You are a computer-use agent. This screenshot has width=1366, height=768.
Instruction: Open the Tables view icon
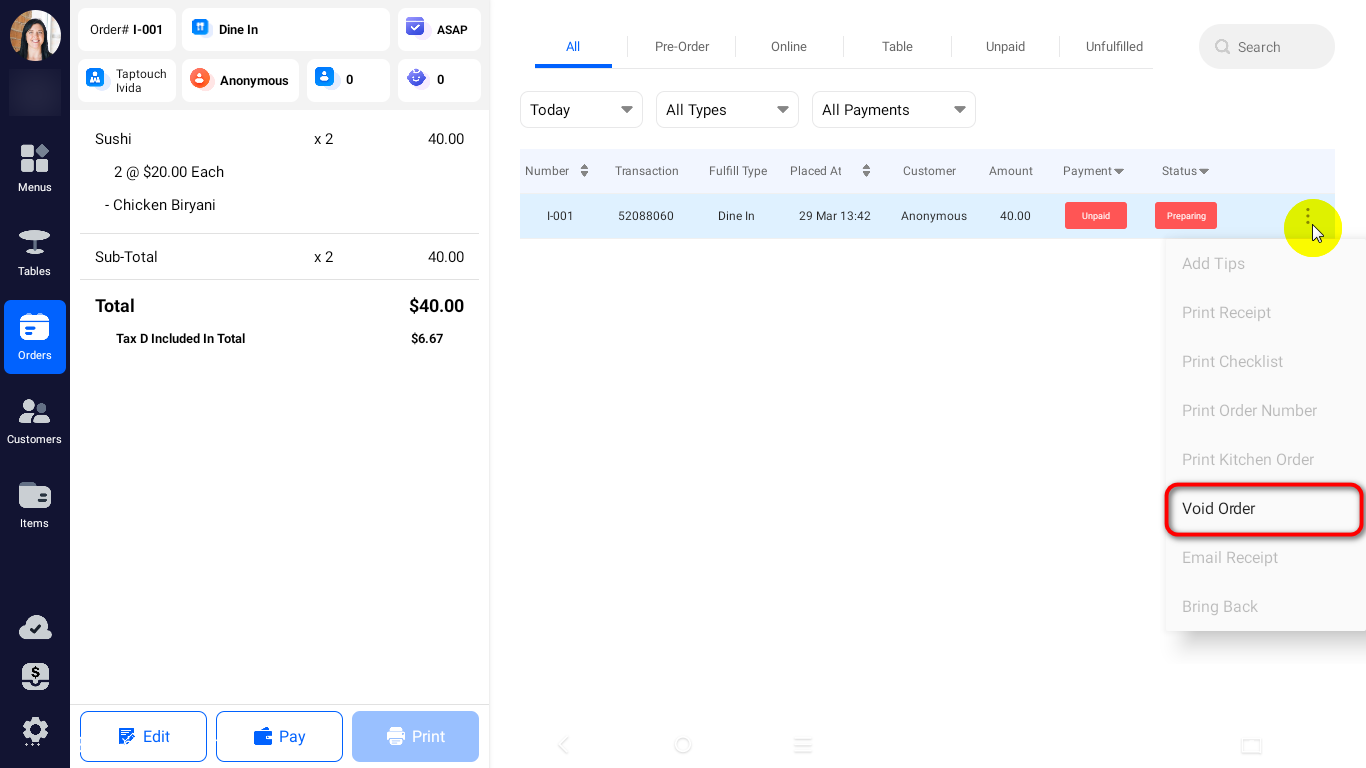(x=34, y=252)
